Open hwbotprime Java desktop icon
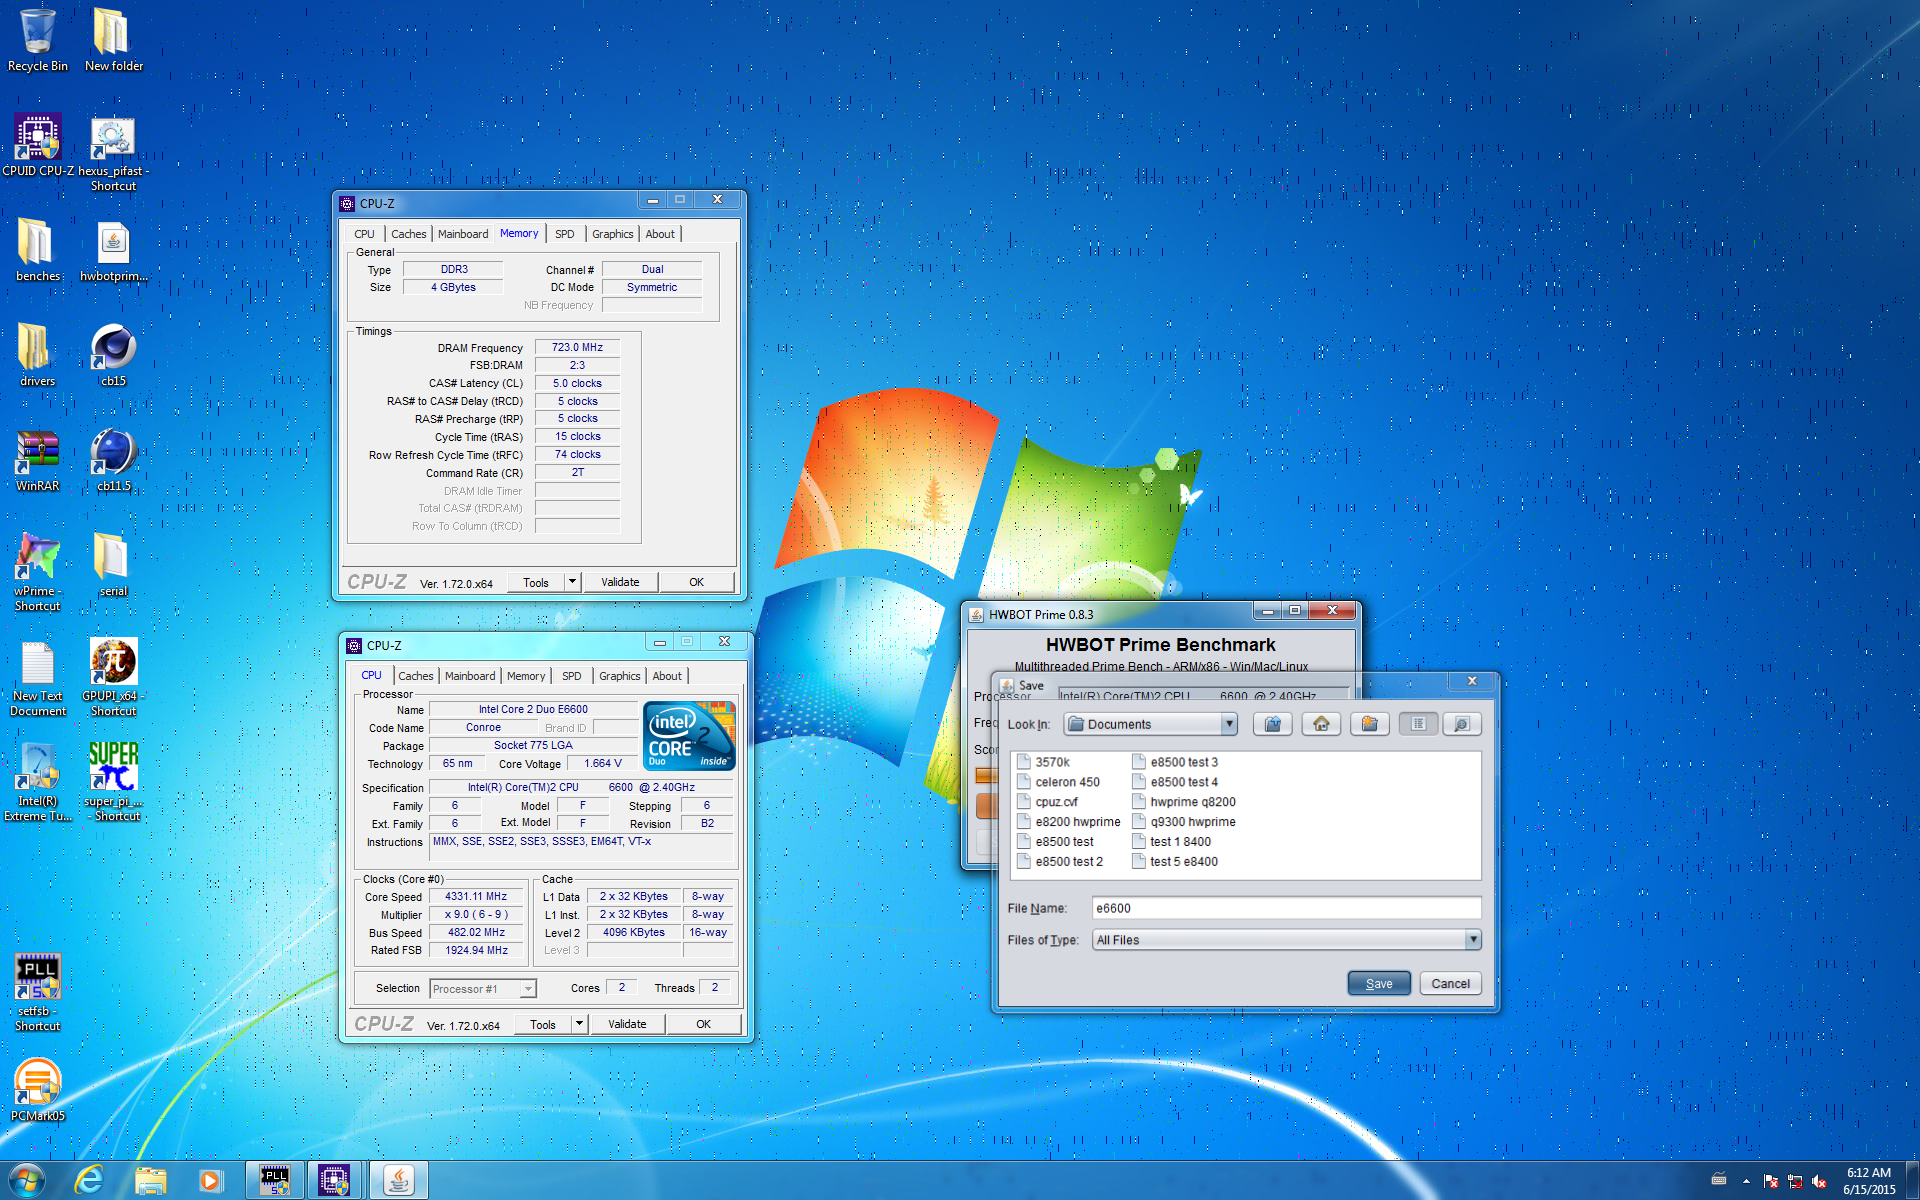Viewport: 1920px width, 1200px height. [113, 250]
